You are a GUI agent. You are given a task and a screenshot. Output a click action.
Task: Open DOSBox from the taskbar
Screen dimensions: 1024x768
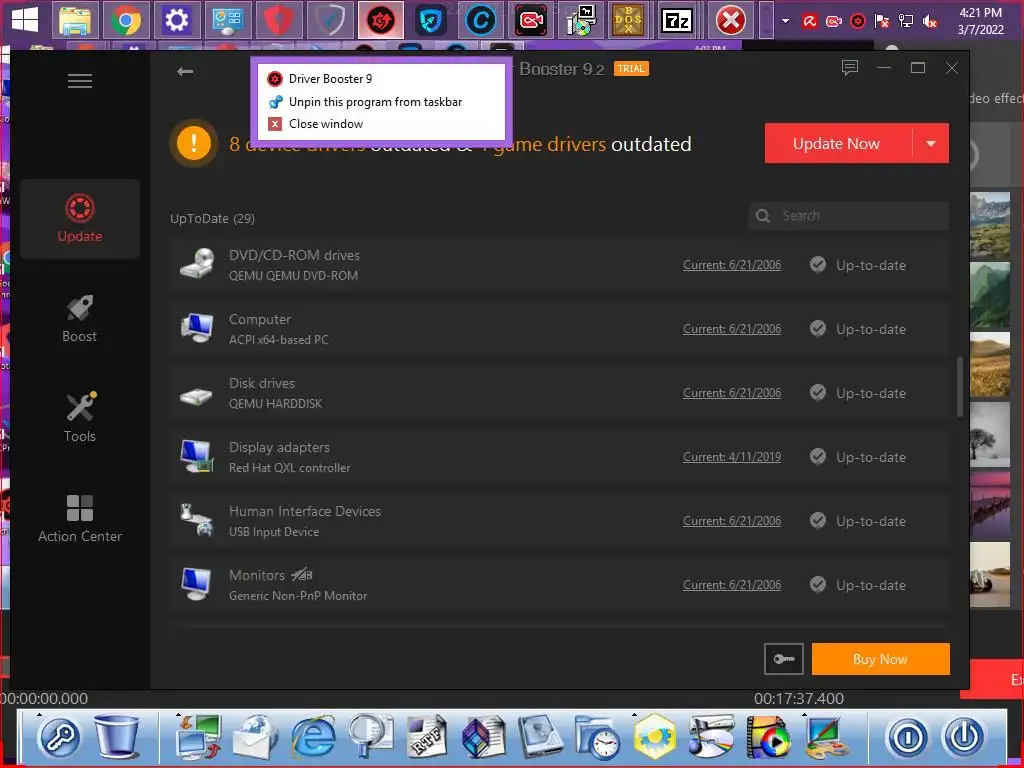(x=628, y=21)
